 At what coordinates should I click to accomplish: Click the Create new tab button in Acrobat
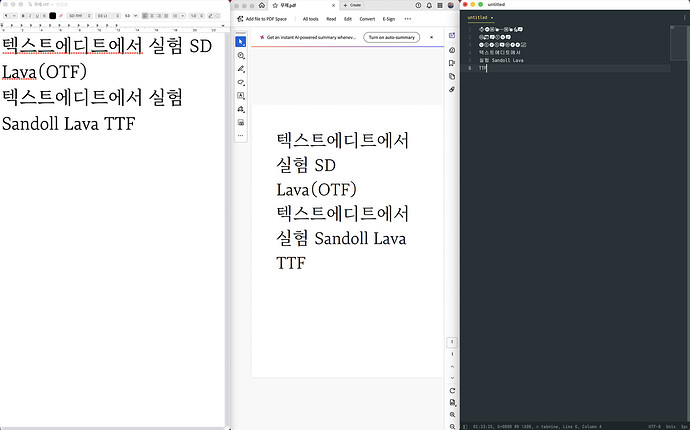coord(352,5)
